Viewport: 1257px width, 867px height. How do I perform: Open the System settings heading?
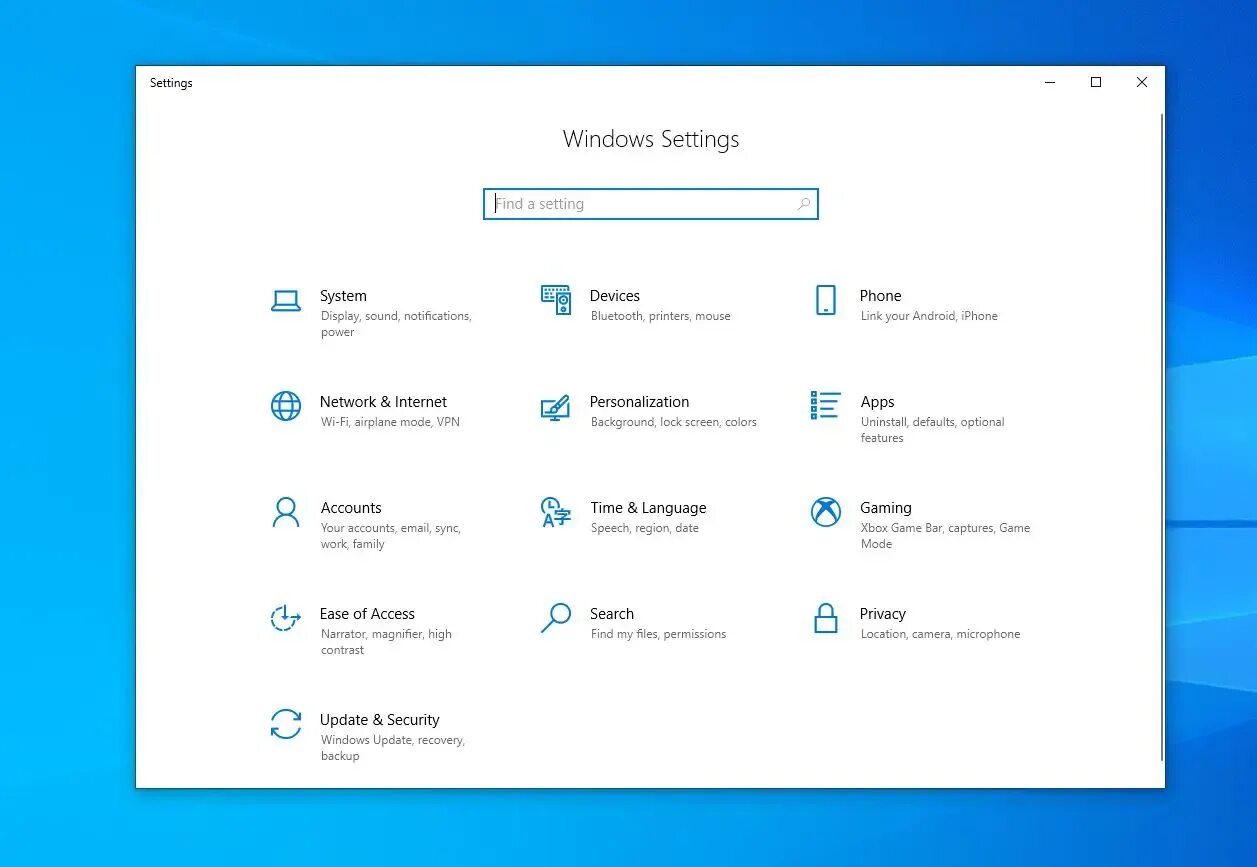click(x=343, y=296)
